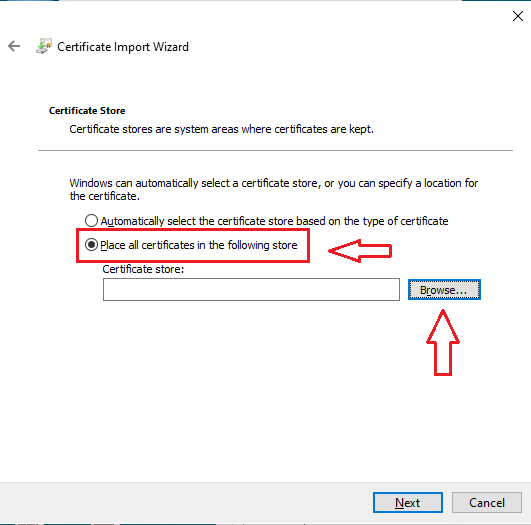Click the 'Certificate Import Wizard' title text
This screenshot has height=525, width=531.
123,47
